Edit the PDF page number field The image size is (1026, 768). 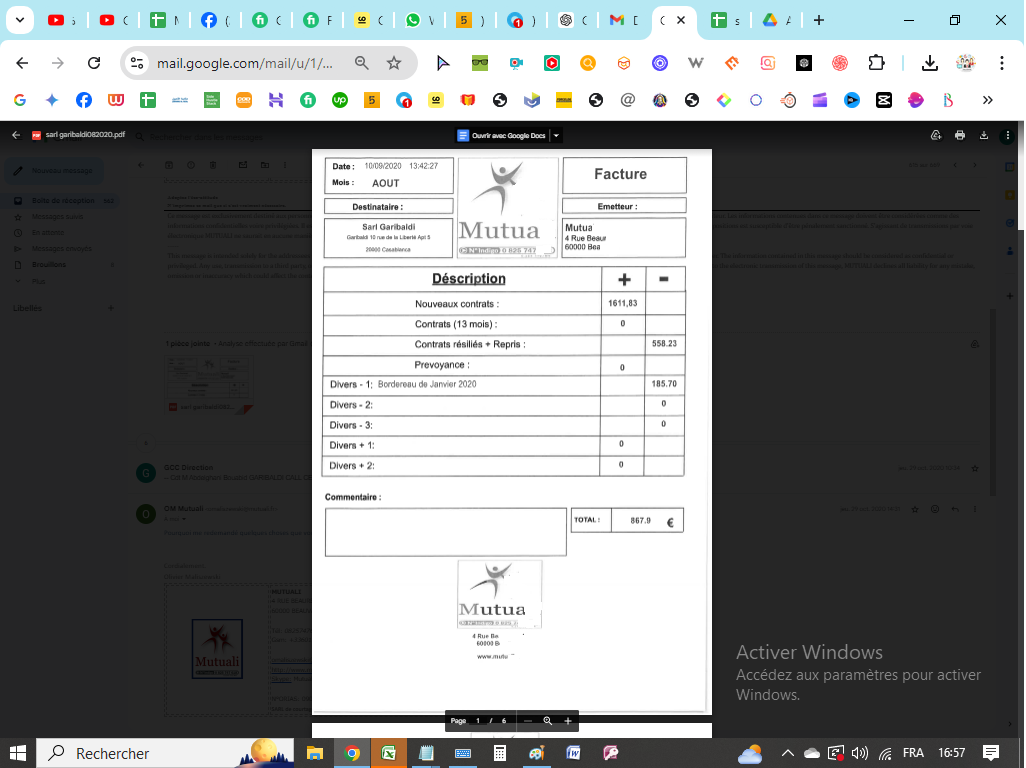478,721
